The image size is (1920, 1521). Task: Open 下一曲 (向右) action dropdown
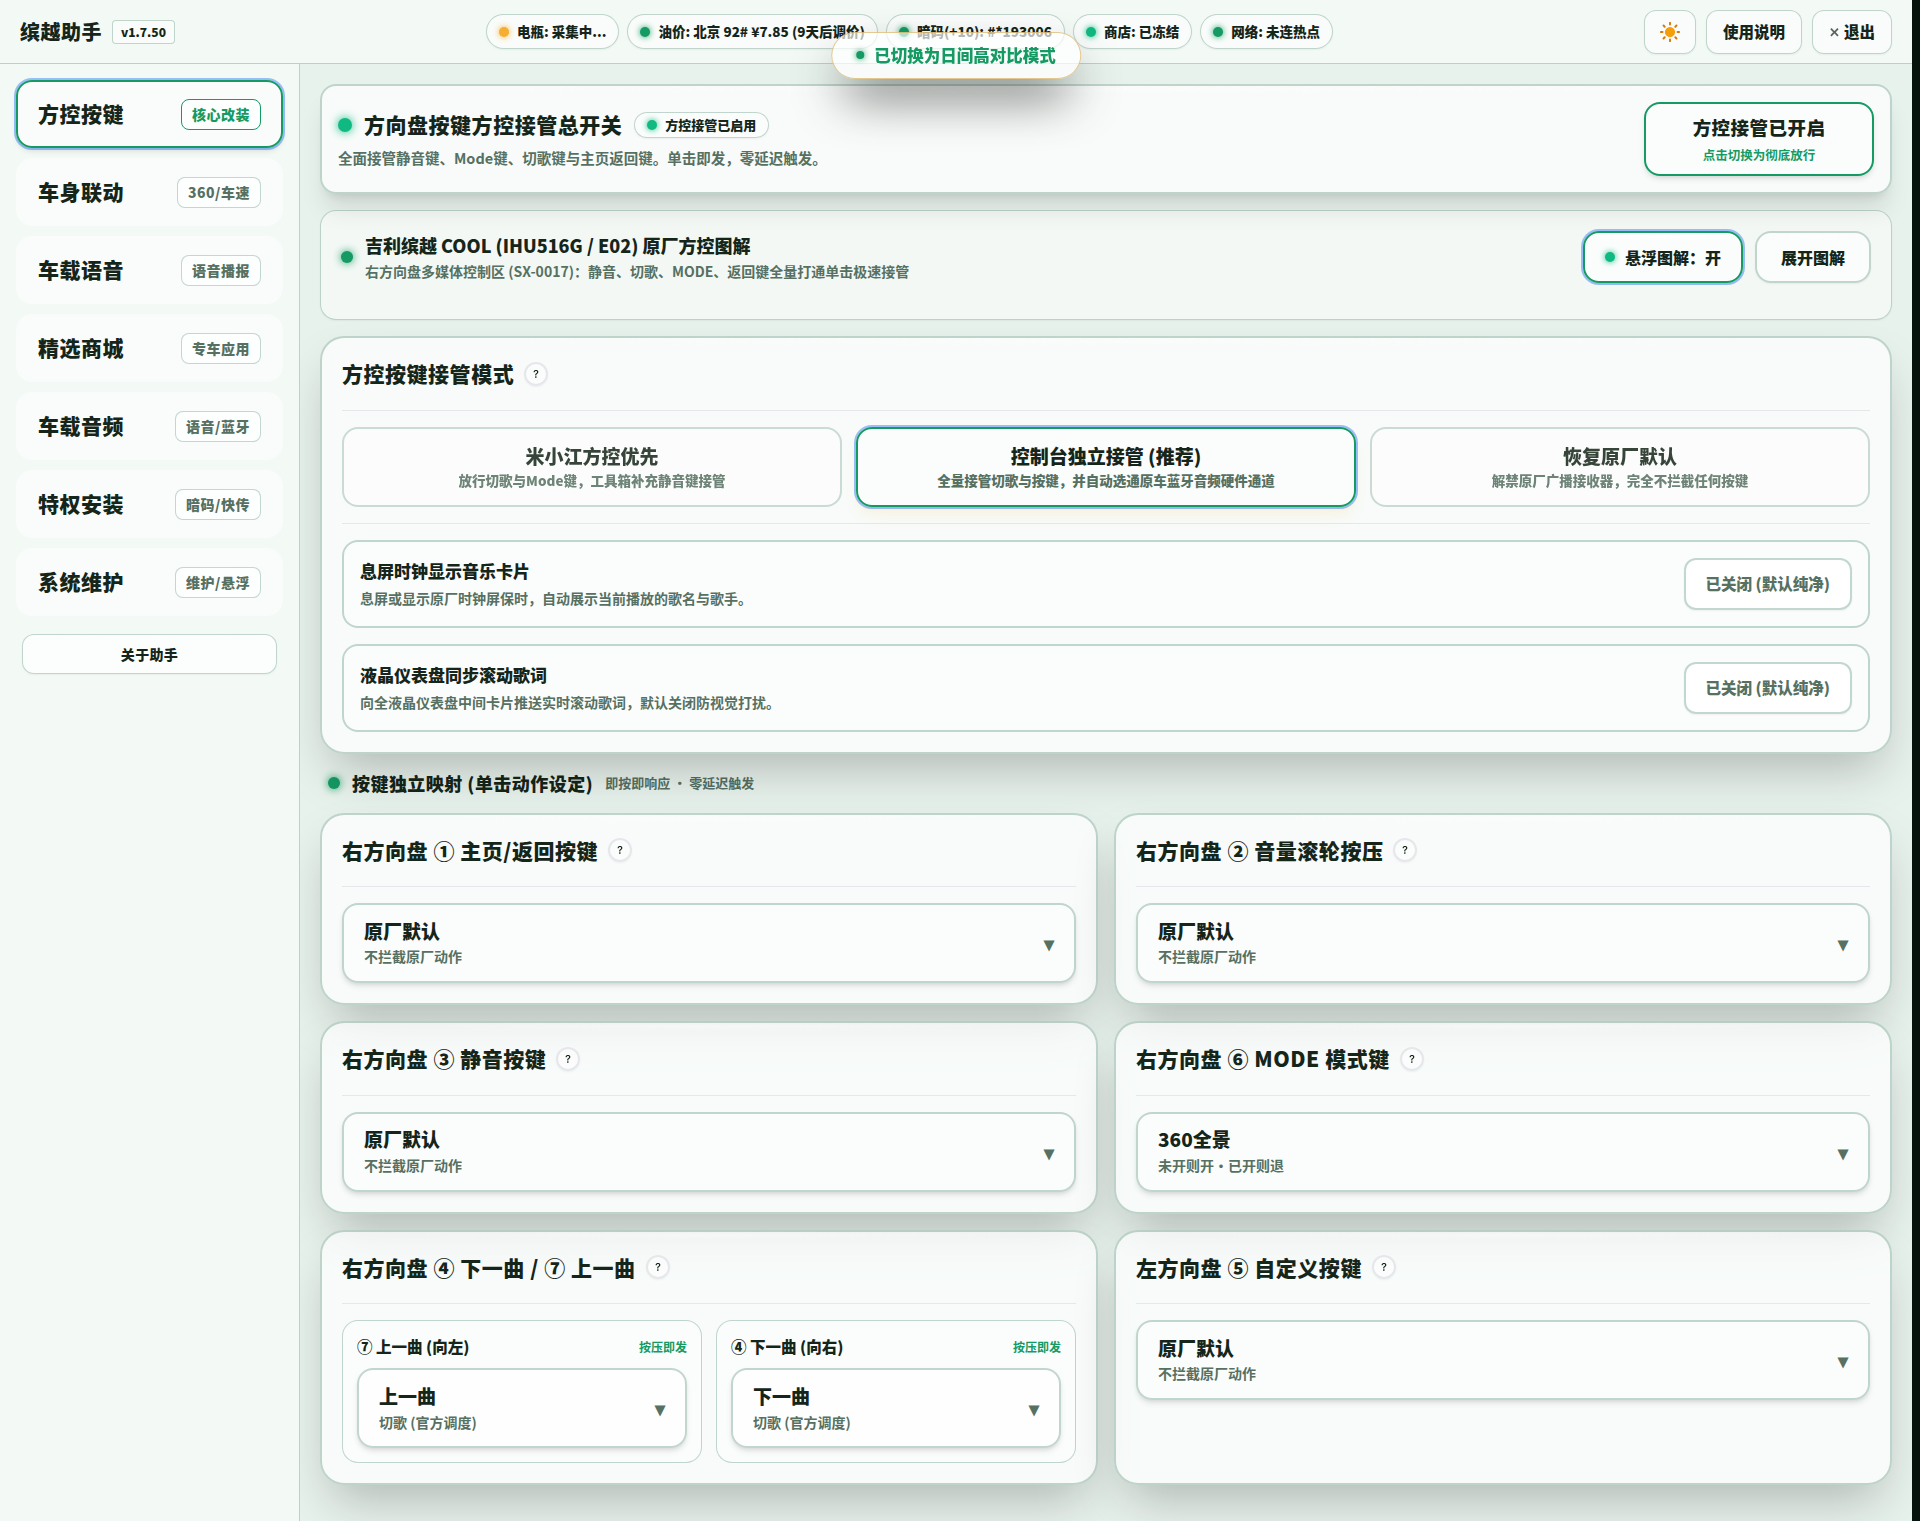pos(895,1408)
